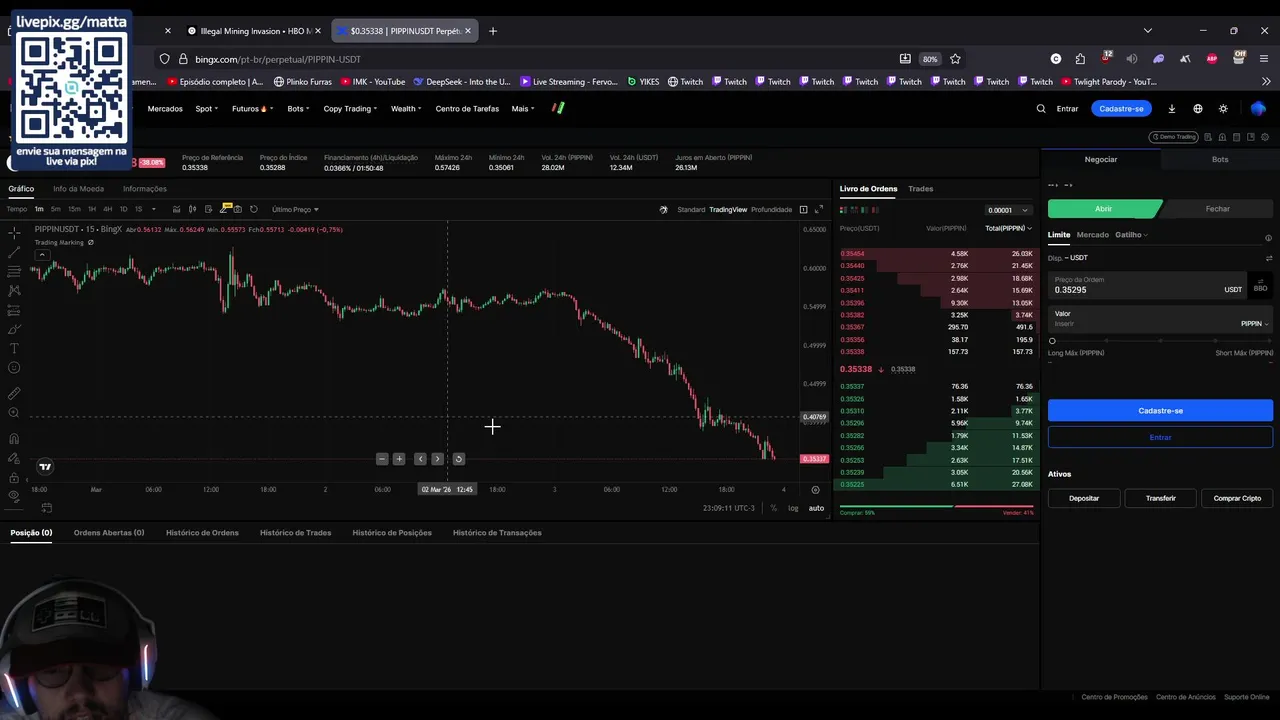Open the time axis settings gear icon
The height and width of the screenshot is (720, 1280).
815,490
